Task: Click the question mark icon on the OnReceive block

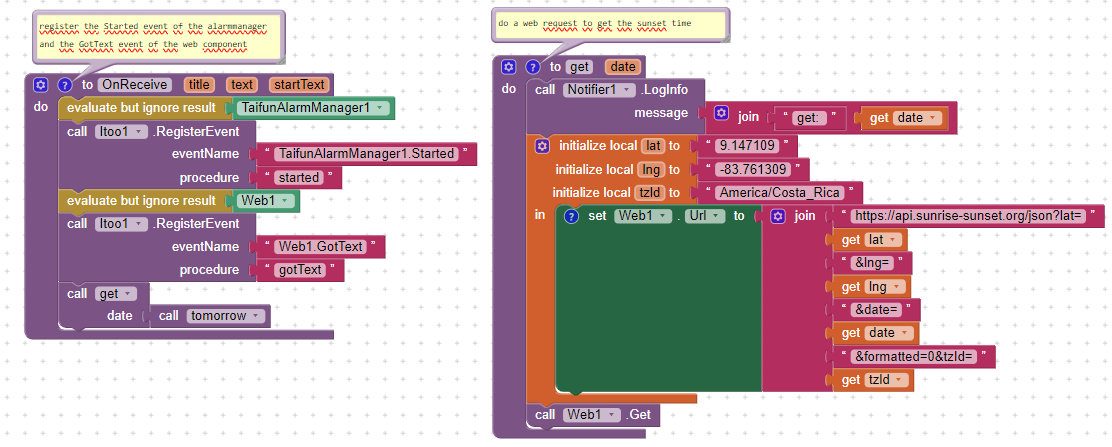Action: click(x=64, y=86)
